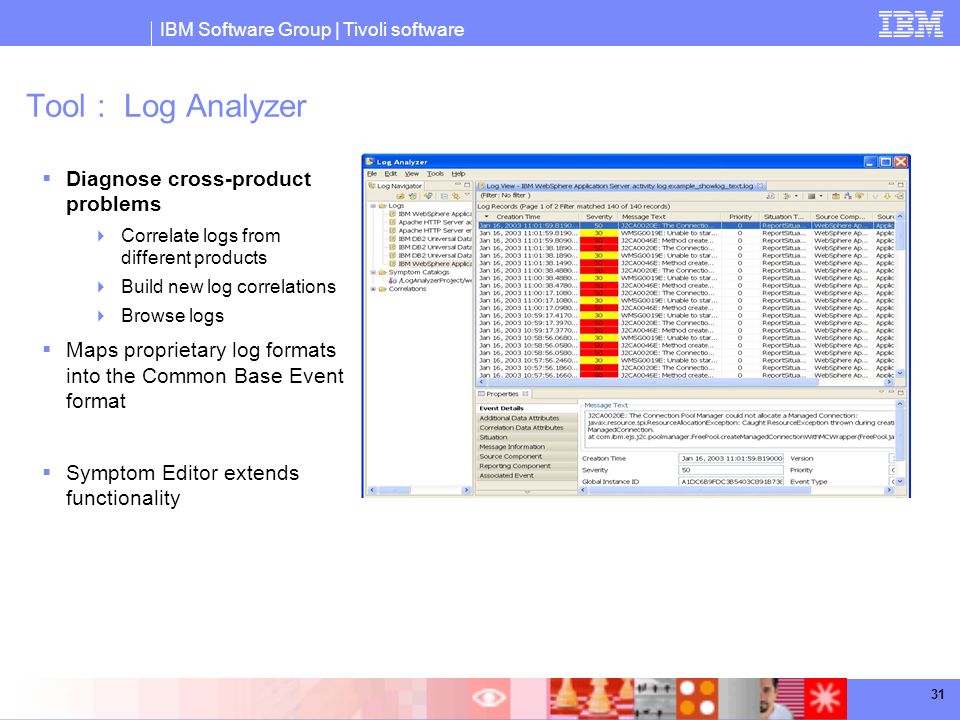
Task: Click the filter icon in Log View toolbar
Action: click(x=787, y=196)
